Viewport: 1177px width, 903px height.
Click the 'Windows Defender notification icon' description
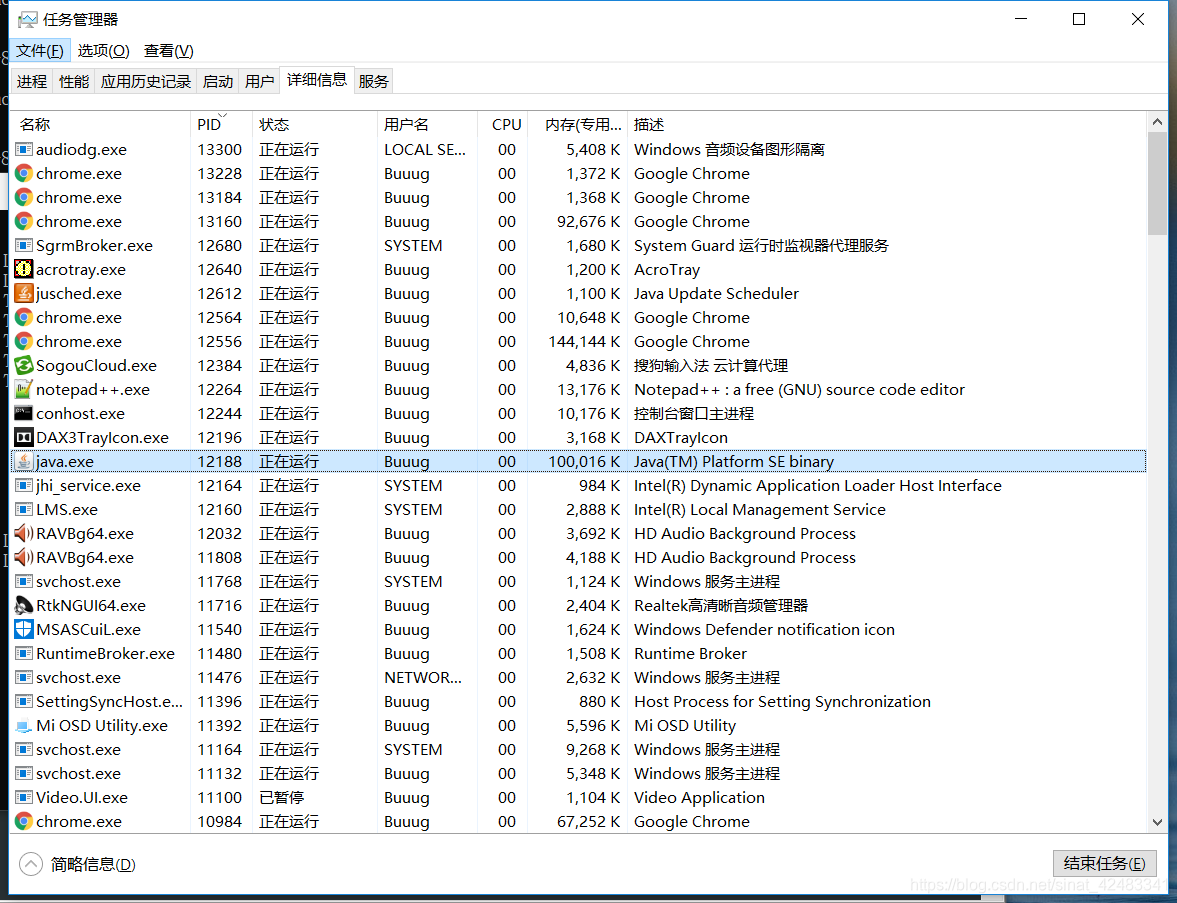(764, 630)
